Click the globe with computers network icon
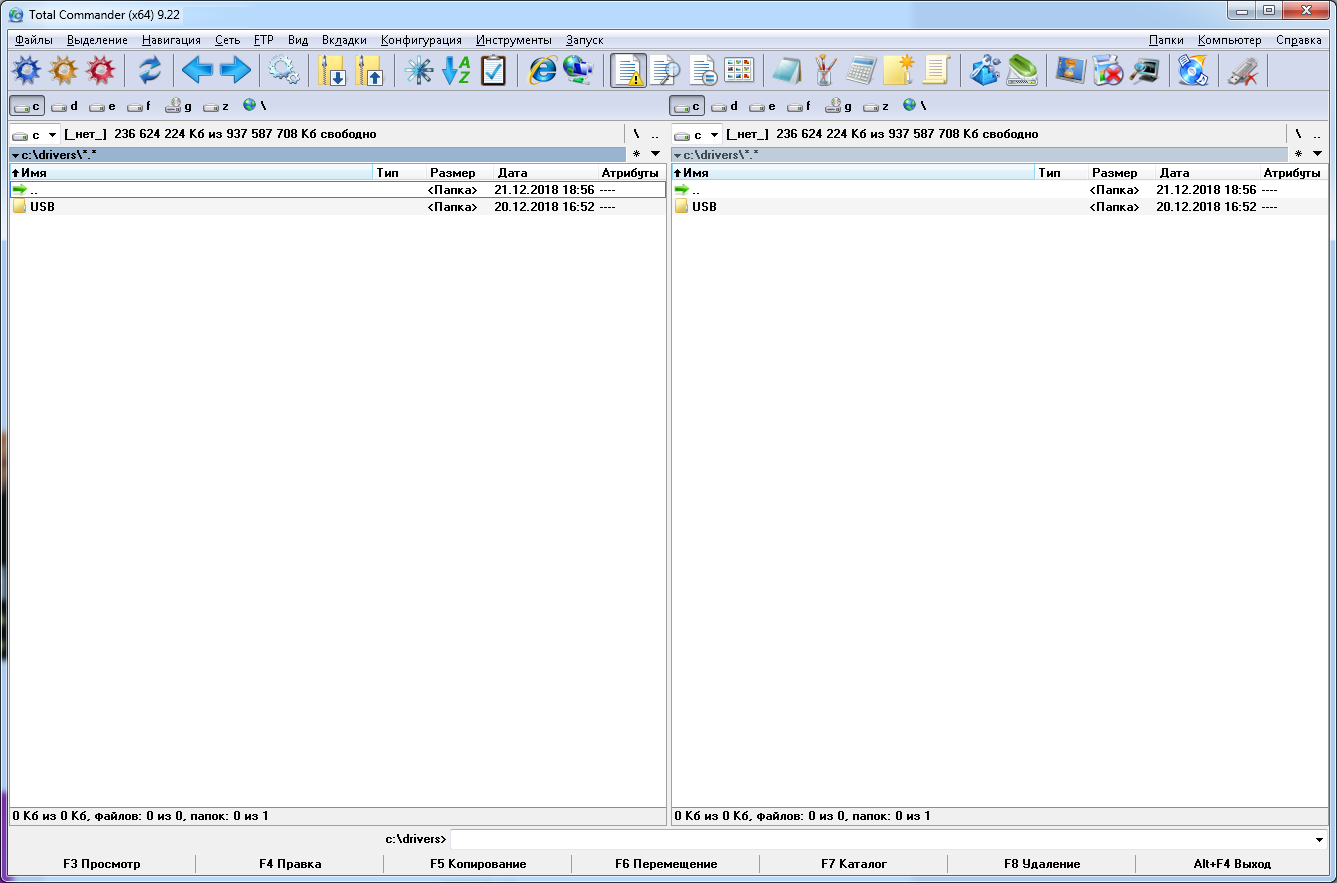Screen dimensions: 1337x883 coord(580,70)
